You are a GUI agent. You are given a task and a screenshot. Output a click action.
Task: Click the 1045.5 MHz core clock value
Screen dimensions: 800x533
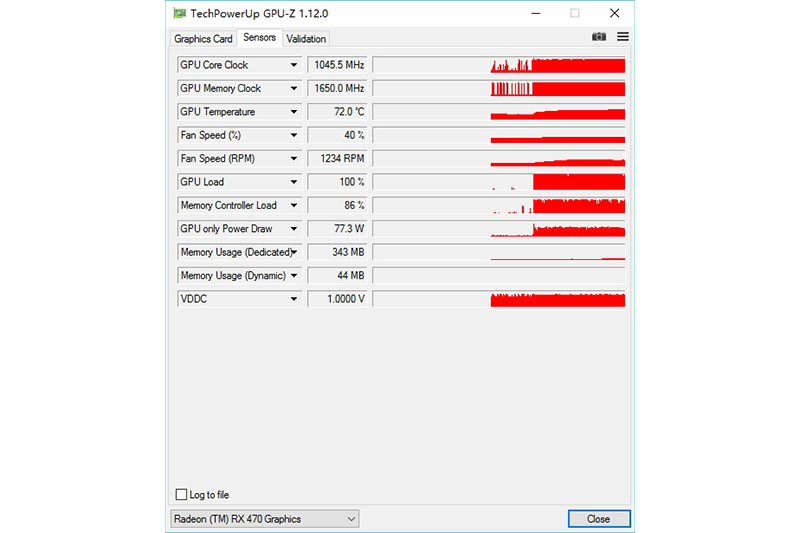coord(337,65)
